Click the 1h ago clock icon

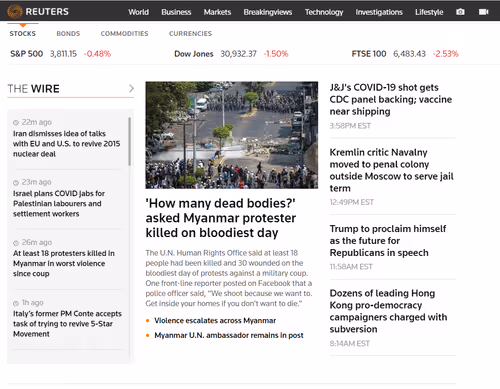[16, 303]
